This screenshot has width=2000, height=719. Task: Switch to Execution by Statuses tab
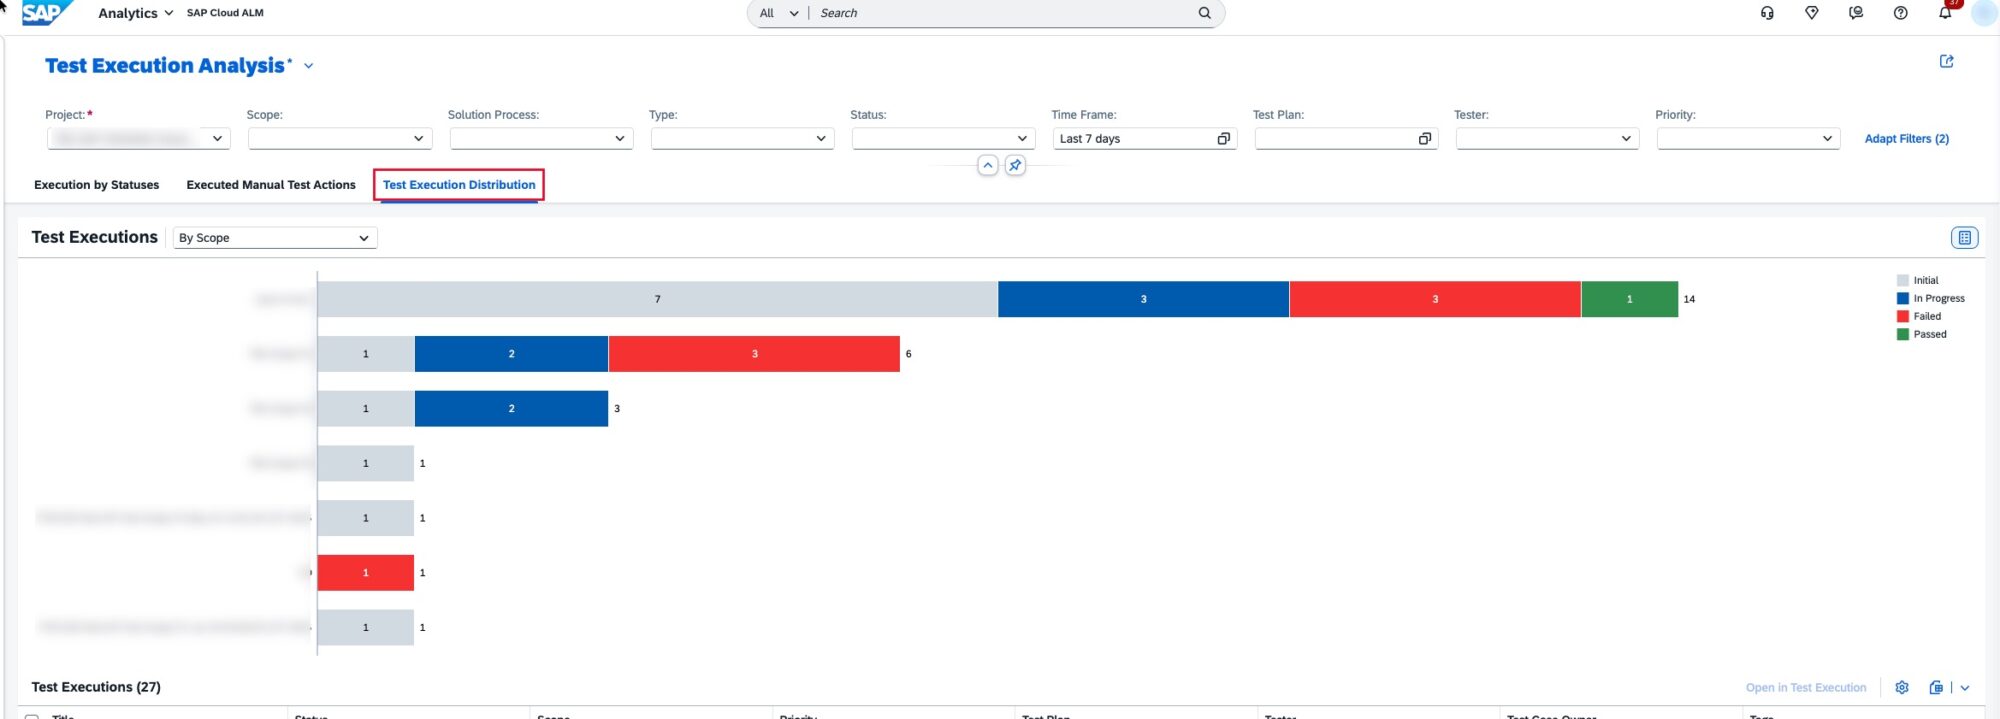coord(96,185)
